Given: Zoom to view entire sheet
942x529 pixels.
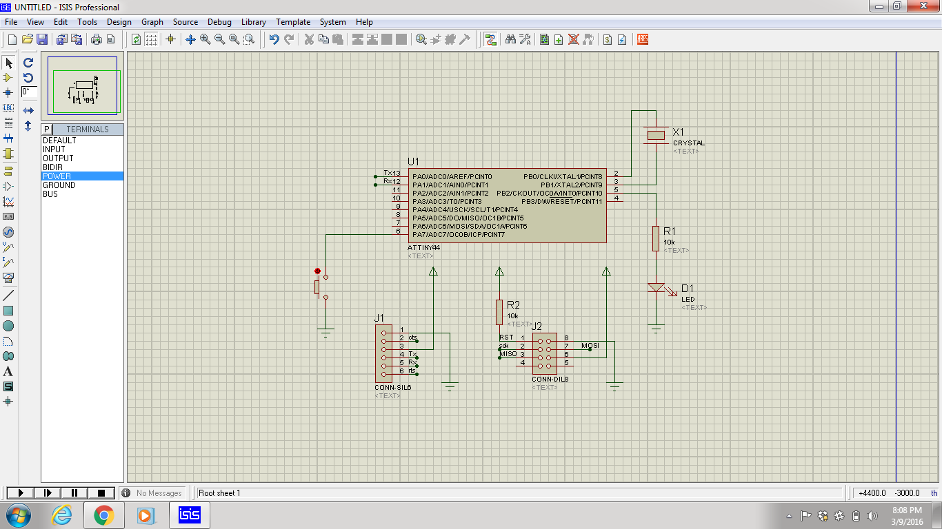Looking at the screenshot, I should 234,40.
